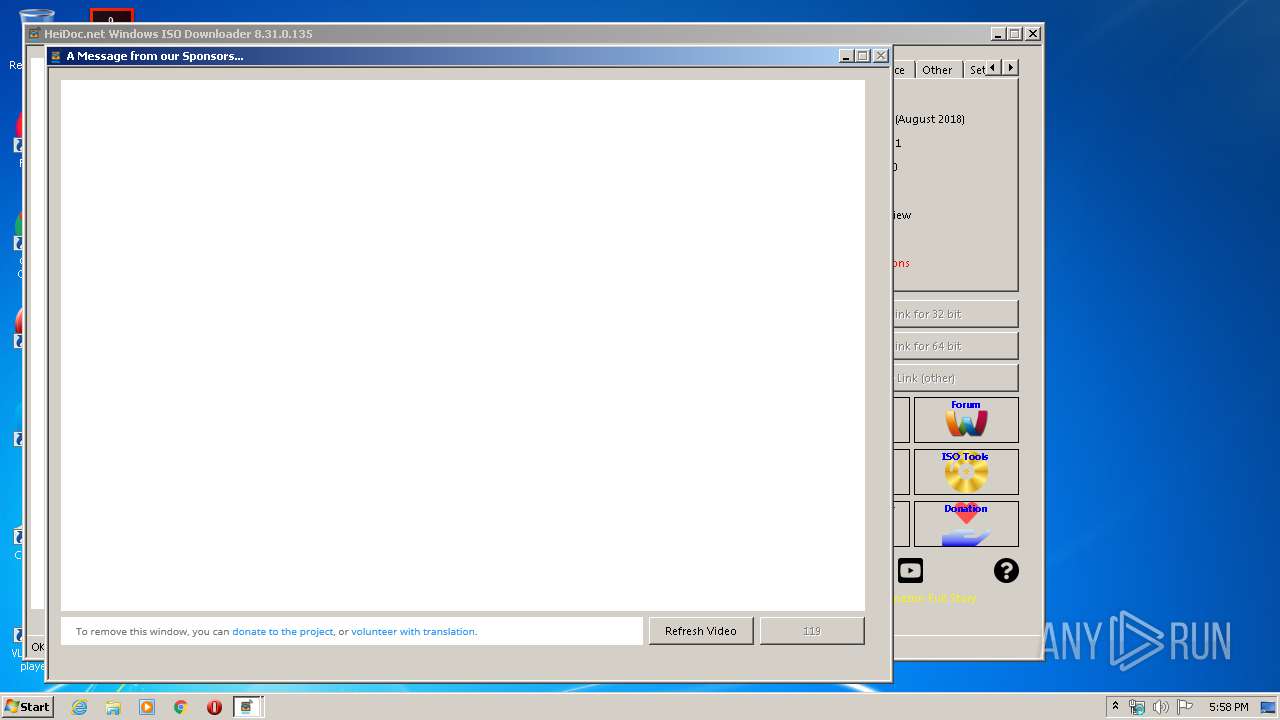Screen dimensions: 1280x720
Task: Close the Message from our Sponsors window
Action: click(x=881, y=56)
